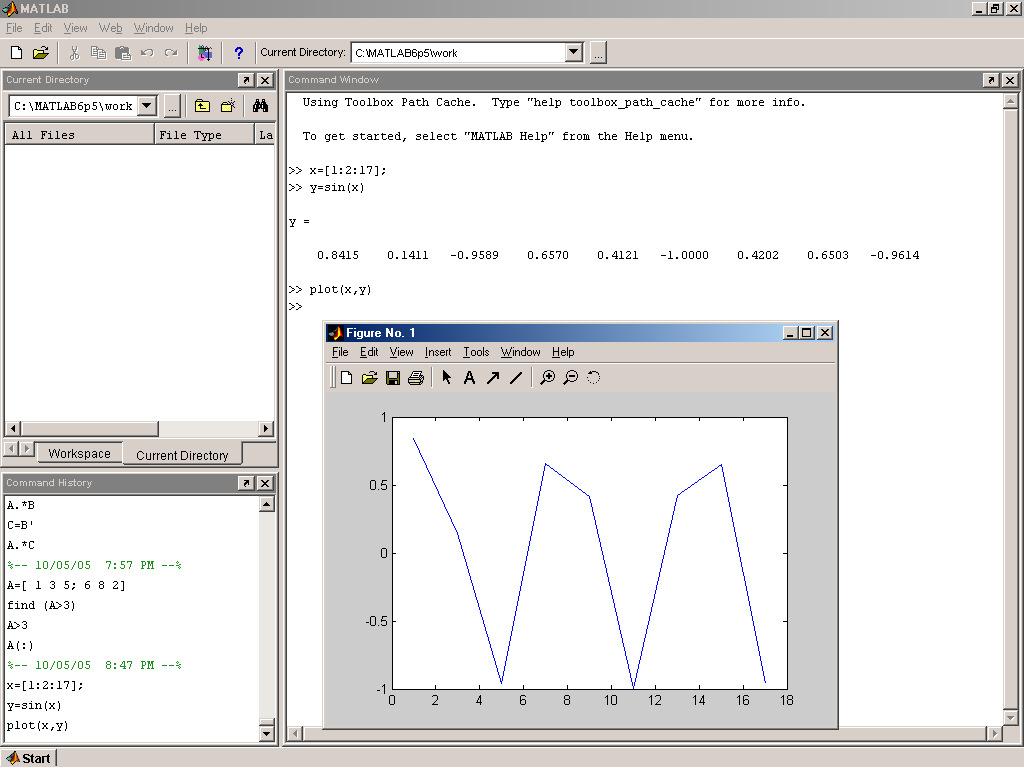The width and height of the screenshot is (1024, 768).
Task: Click the blue Help question mark icon
Action: point(239,53)
